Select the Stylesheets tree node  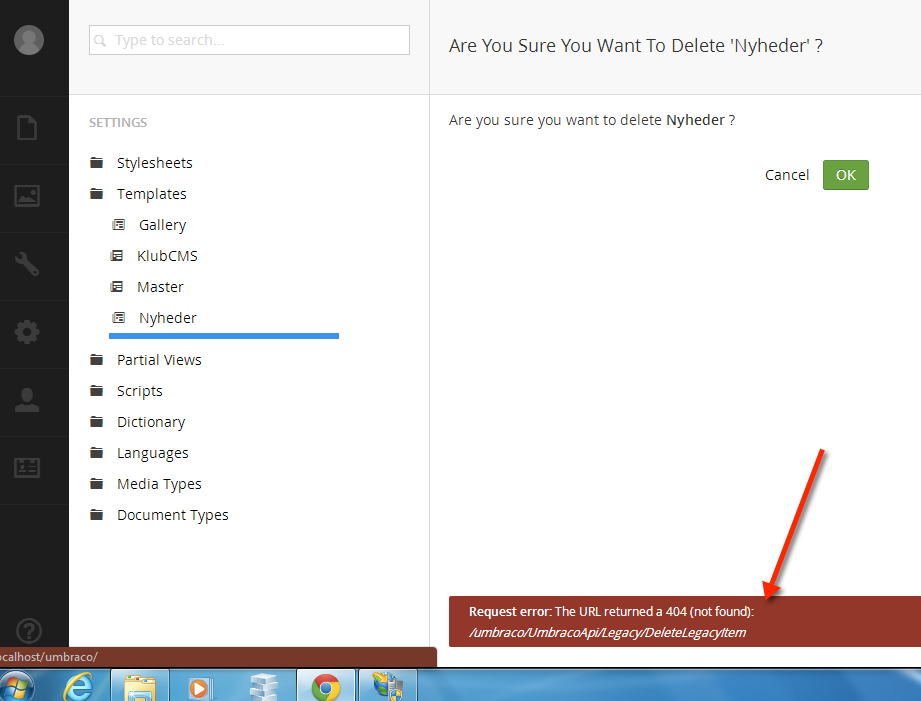pyautogui.click(x=154, y=163)
